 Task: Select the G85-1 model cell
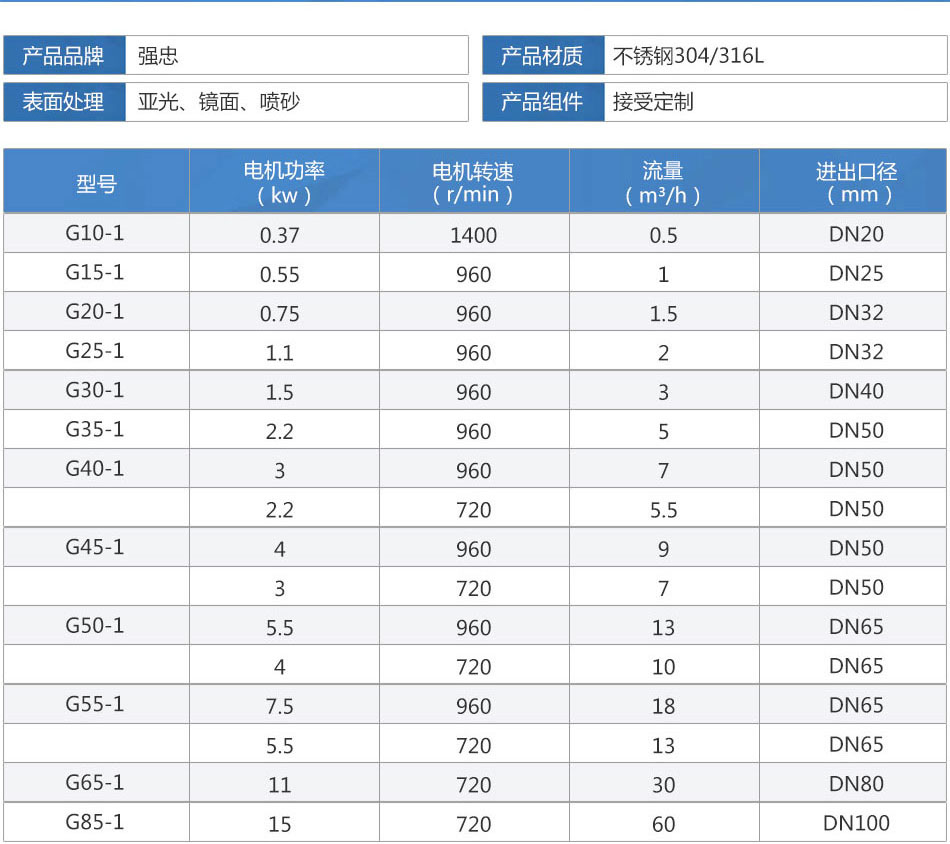(x=96, y=822)
